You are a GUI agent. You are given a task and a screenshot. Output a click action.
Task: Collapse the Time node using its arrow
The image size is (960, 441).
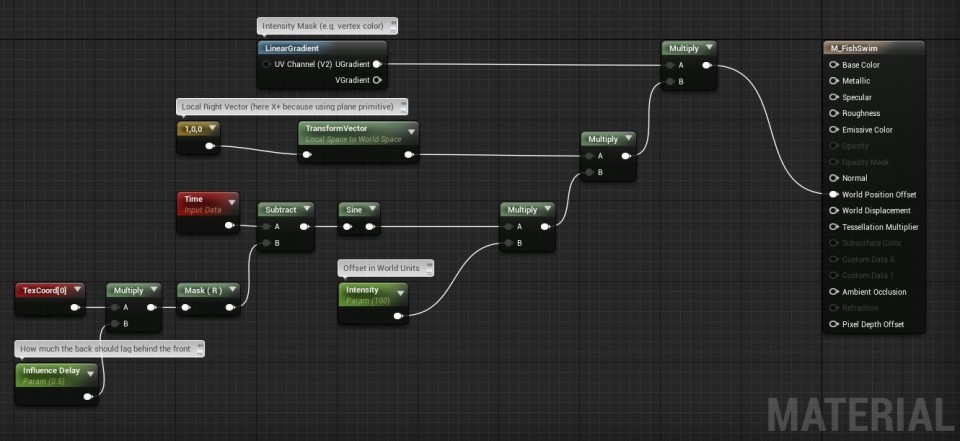click(231, 201)
